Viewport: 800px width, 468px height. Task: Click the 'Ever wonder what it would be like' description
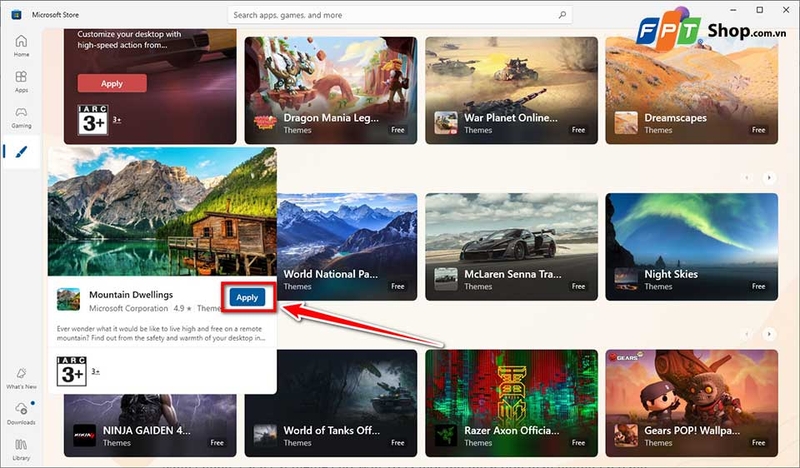point(161,333)
